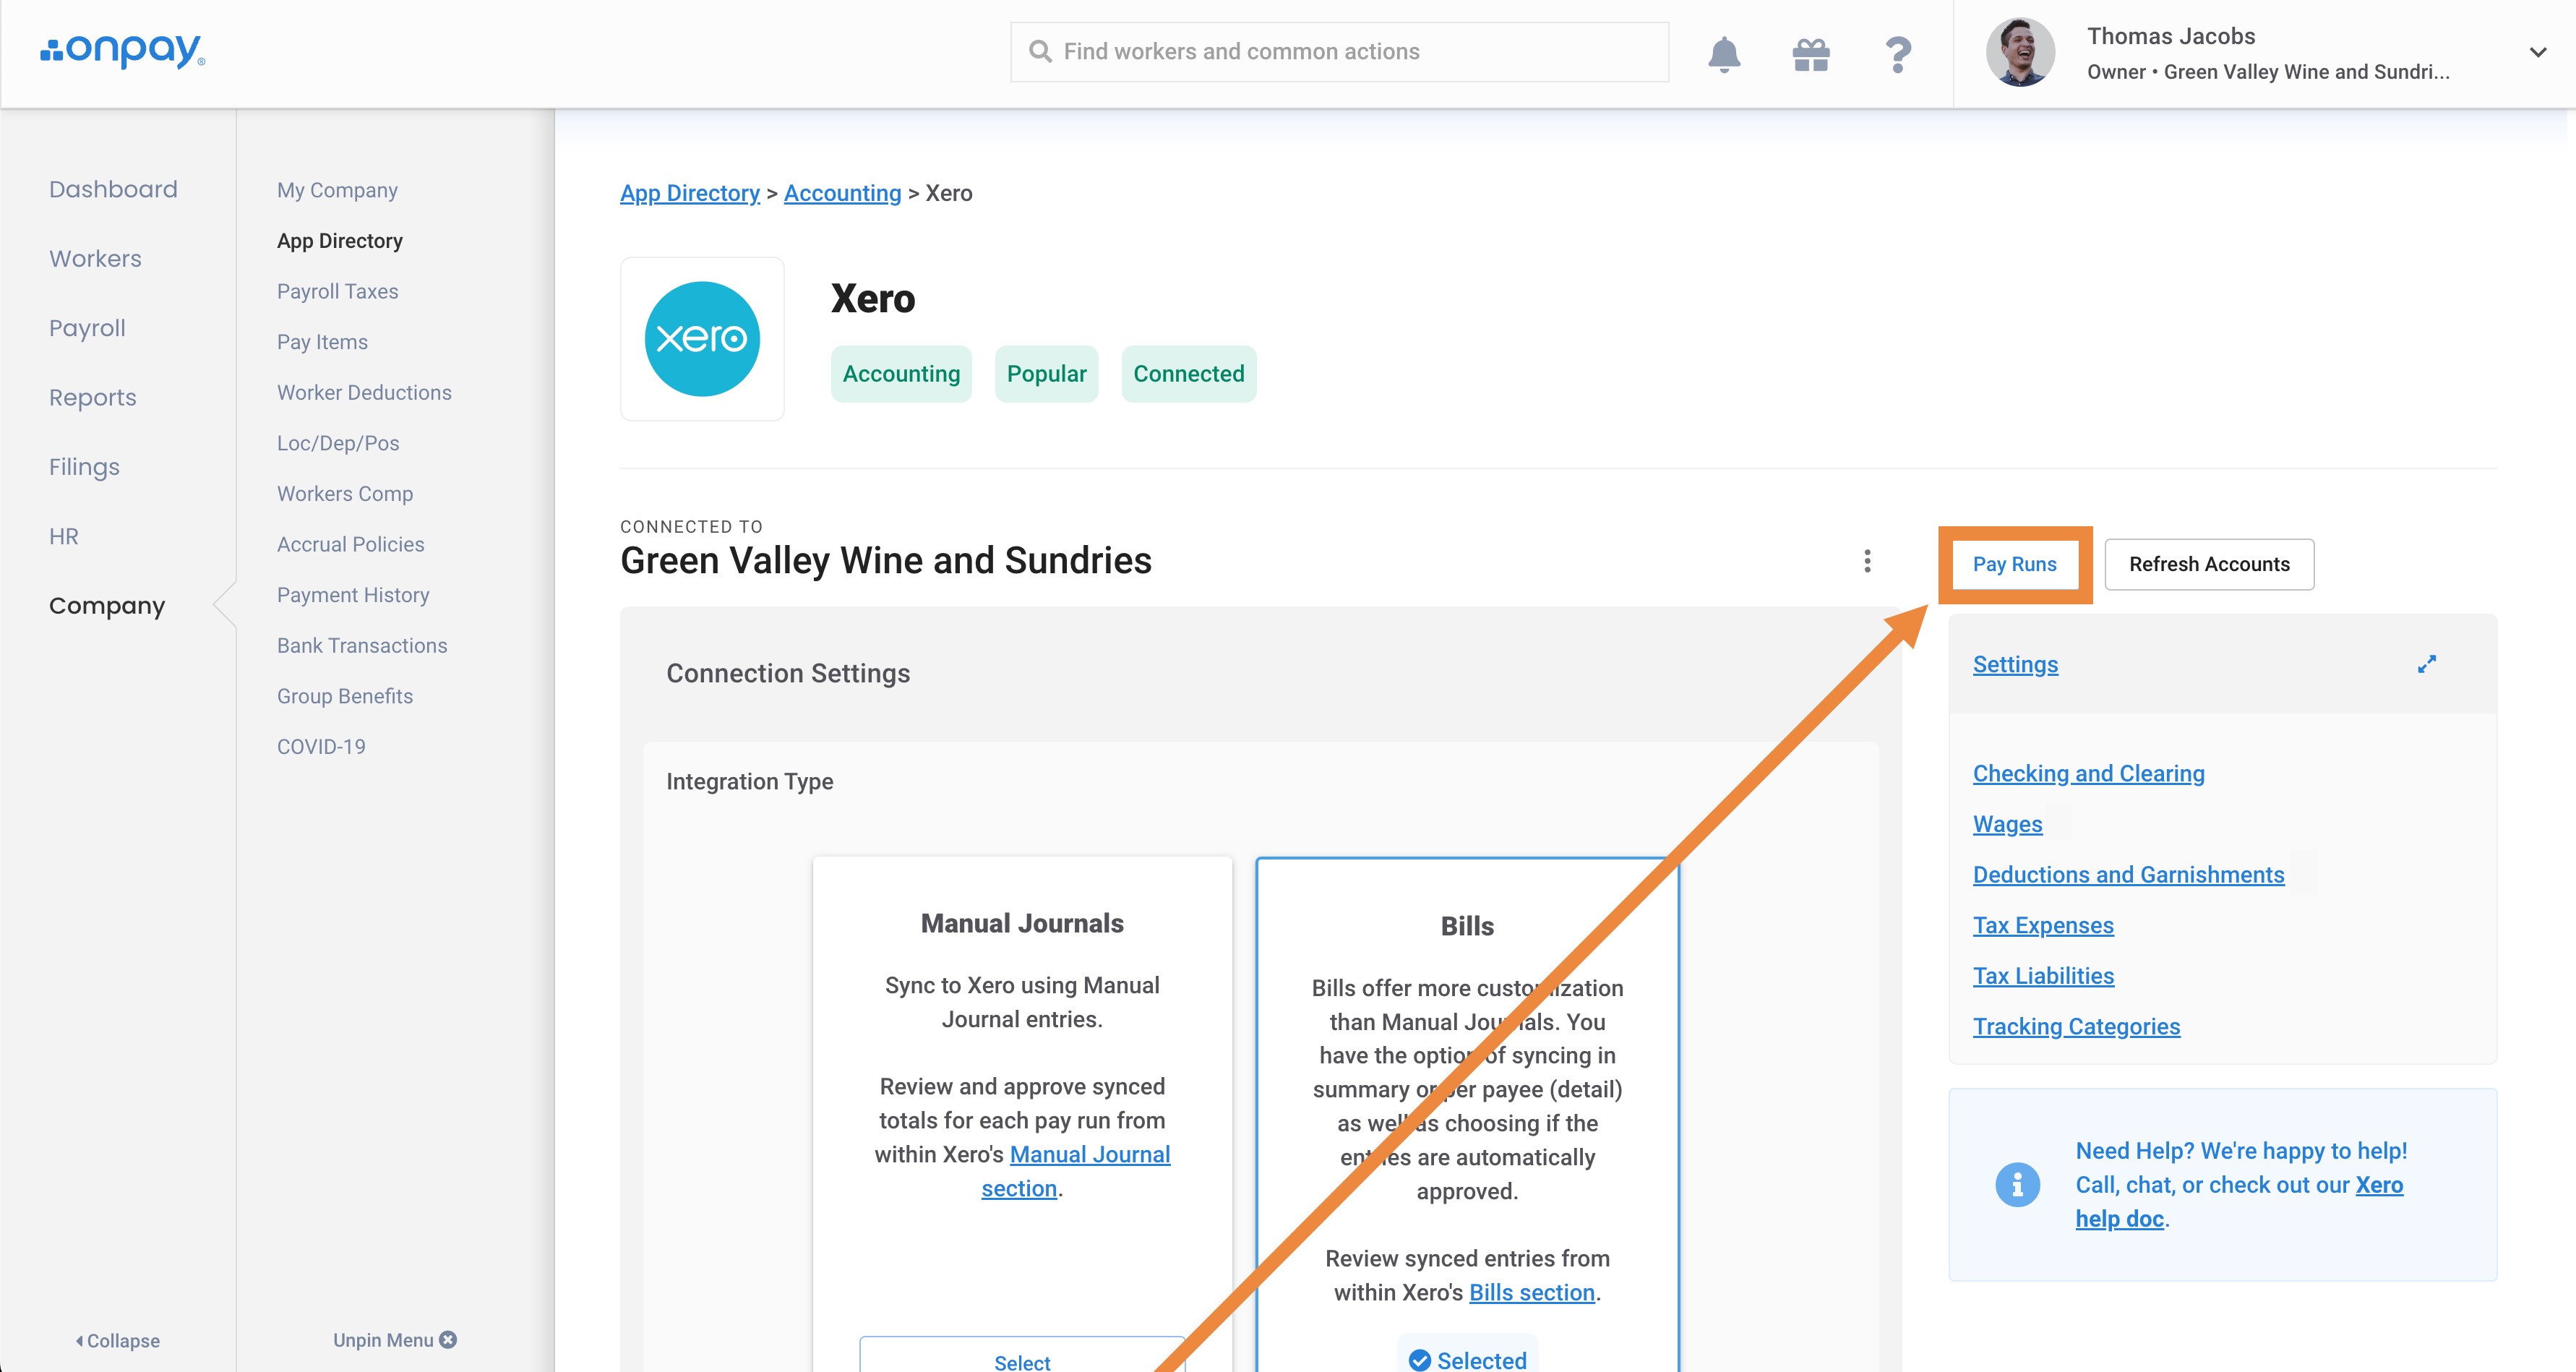Open the Bills section link
2576x1372 pixels.
[x=1531, y=1292]
